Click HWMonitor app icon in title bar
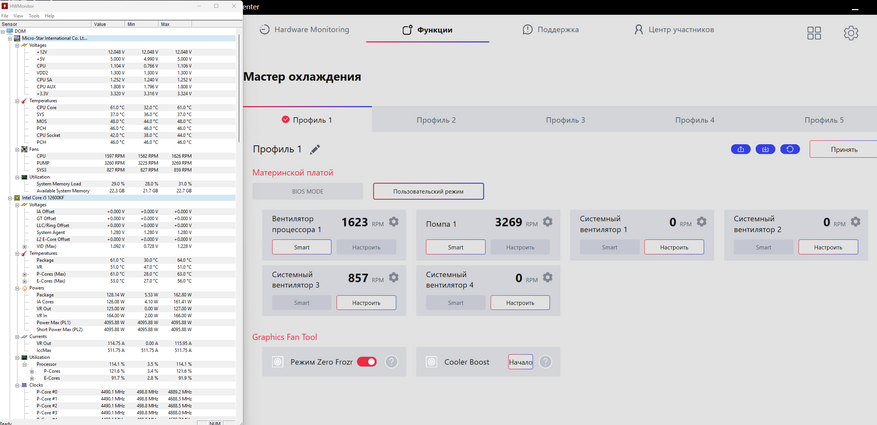Image resolution: width=877 pixels, height=425 pixels. [x=5, y=6]
